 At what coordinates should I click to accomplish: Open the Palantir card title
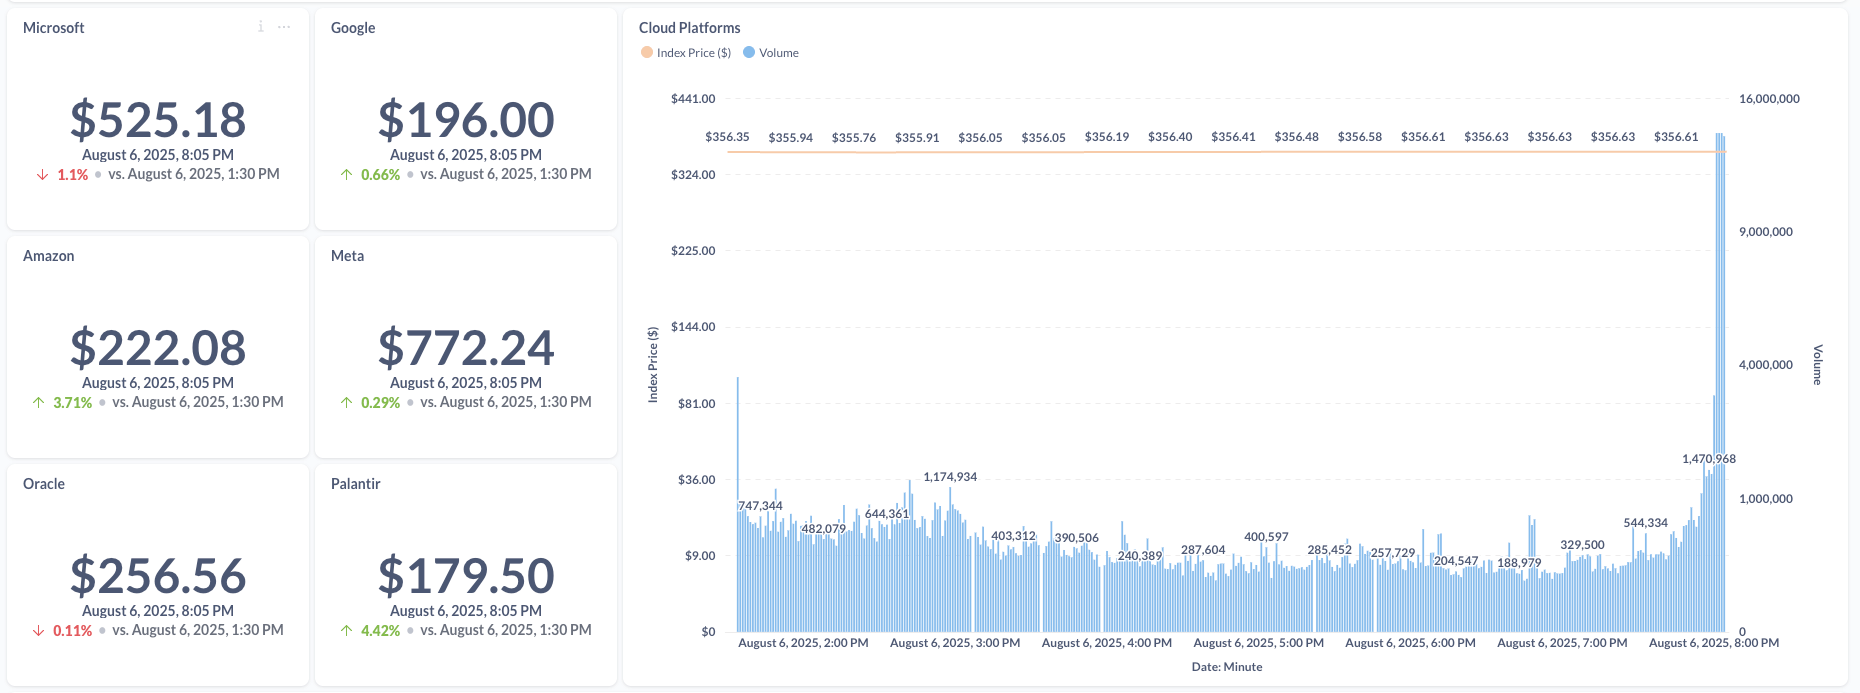356,484
